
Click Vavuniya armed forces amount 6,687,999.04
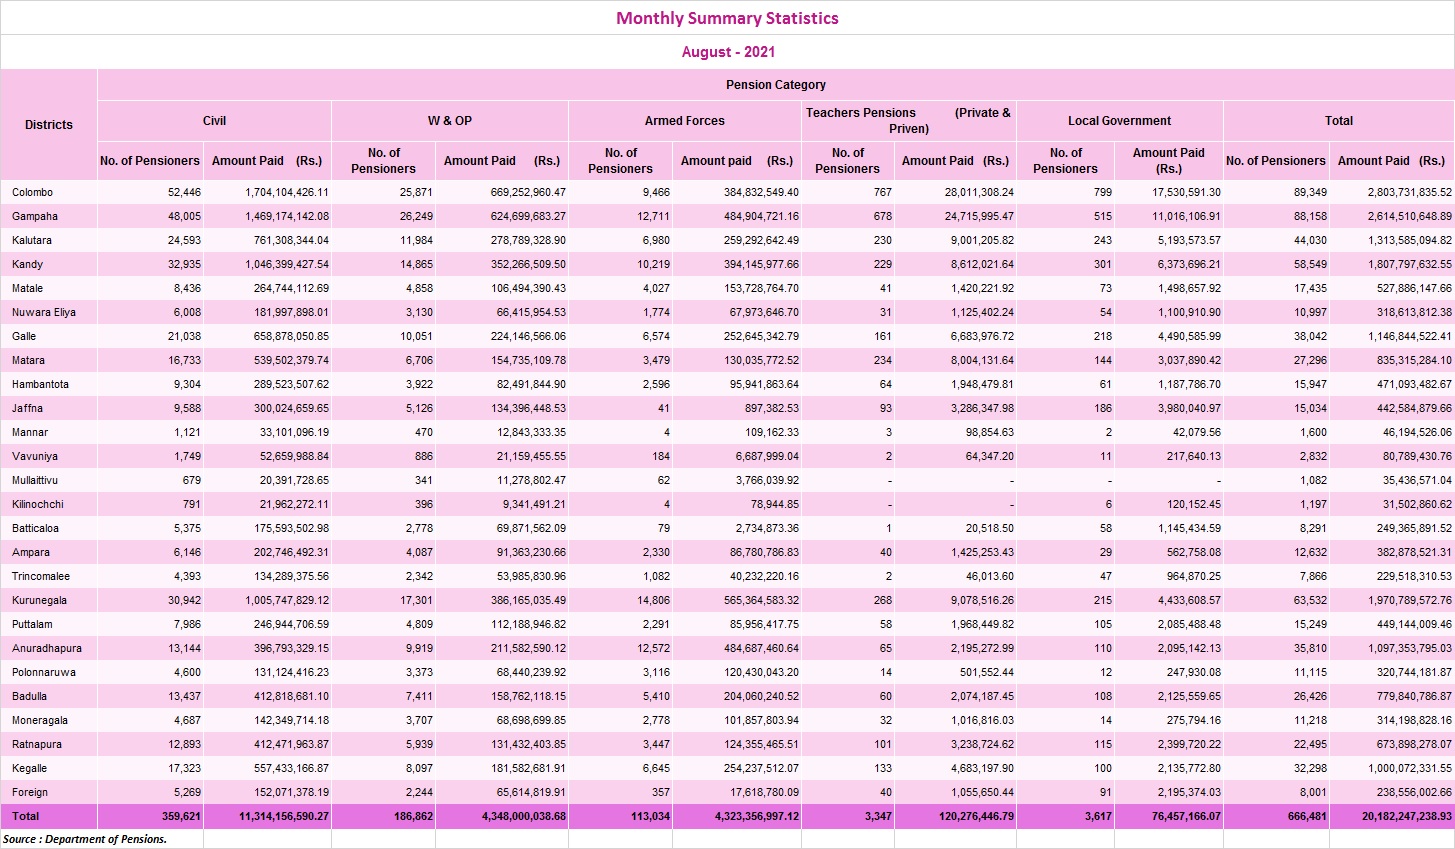pos(761,456)
